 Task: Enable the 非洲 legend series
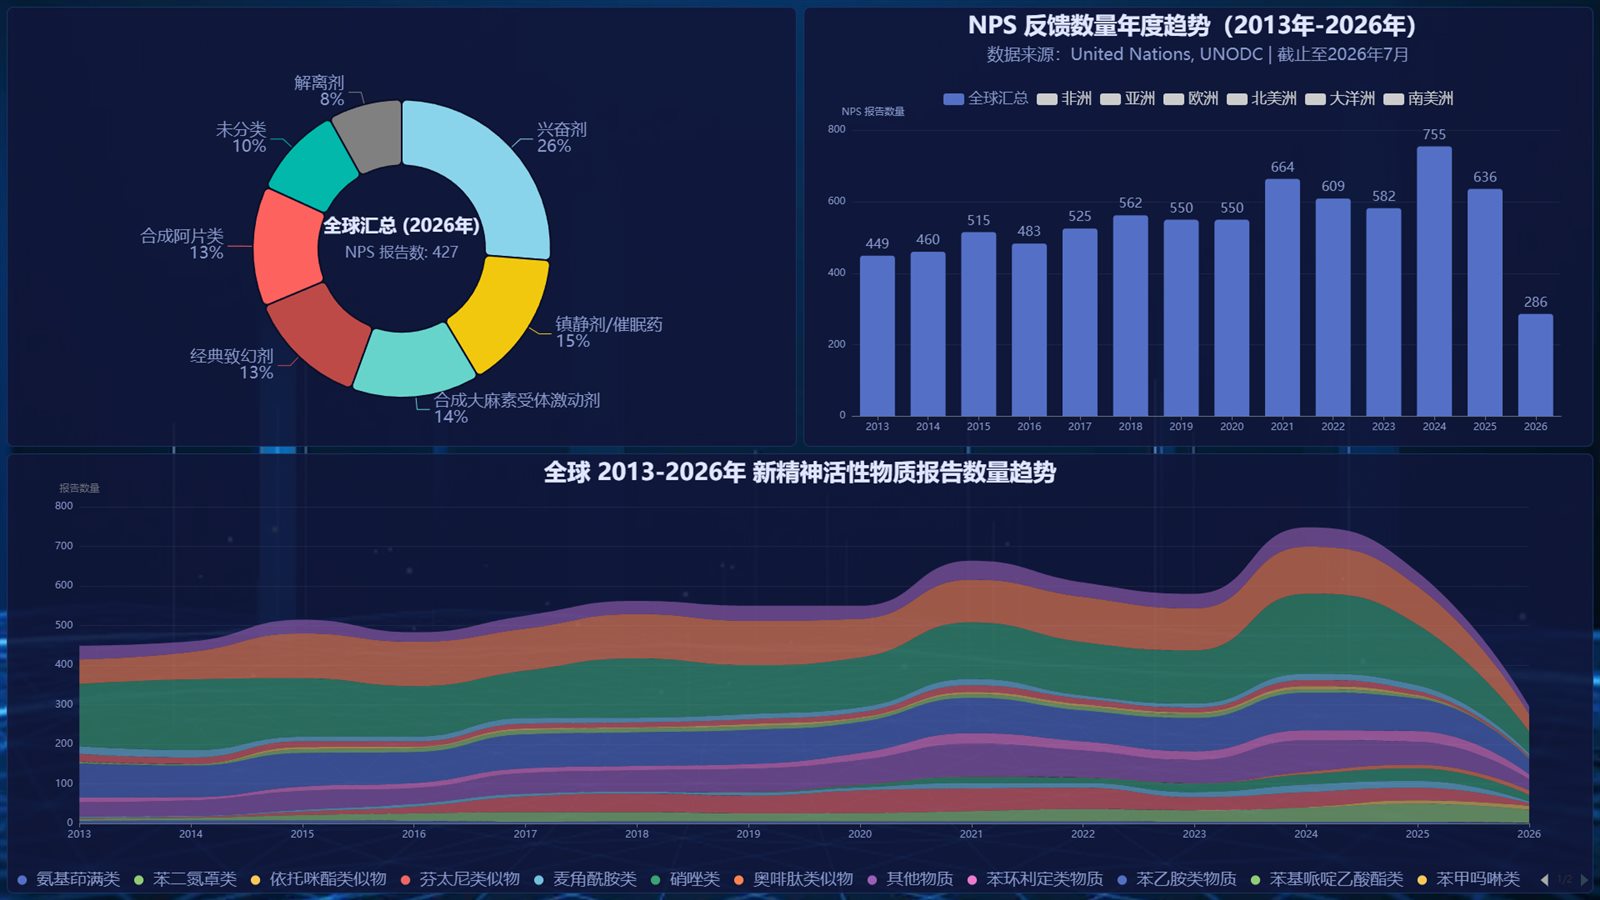1064,98
